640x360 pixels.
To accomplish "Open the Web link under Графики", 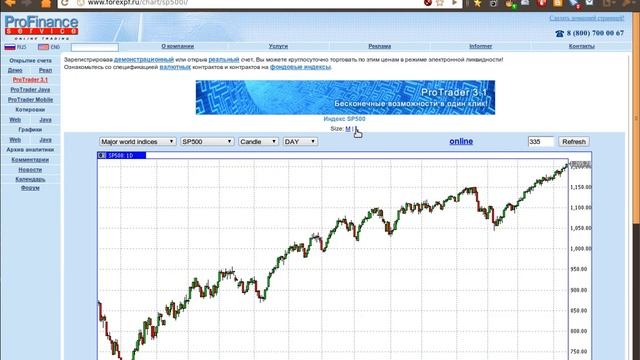I will click(15, 140).
